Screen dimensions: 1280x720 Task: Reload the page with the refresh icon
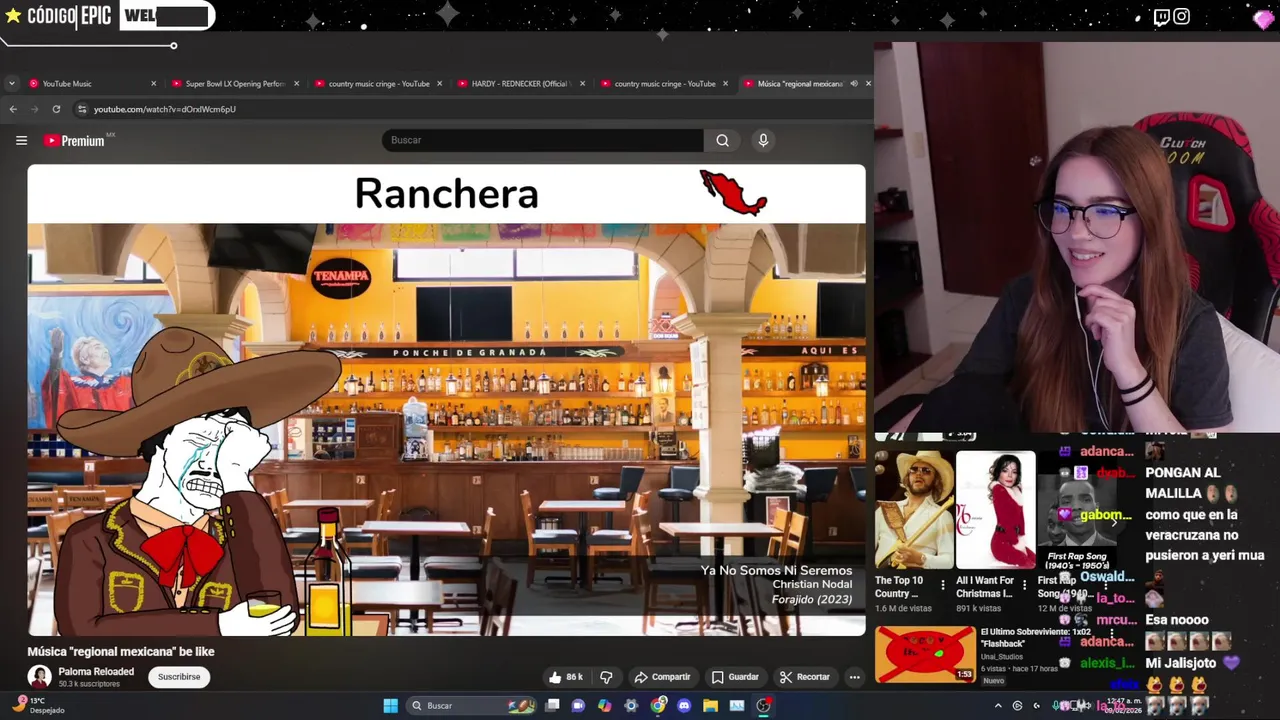(56, 109)
